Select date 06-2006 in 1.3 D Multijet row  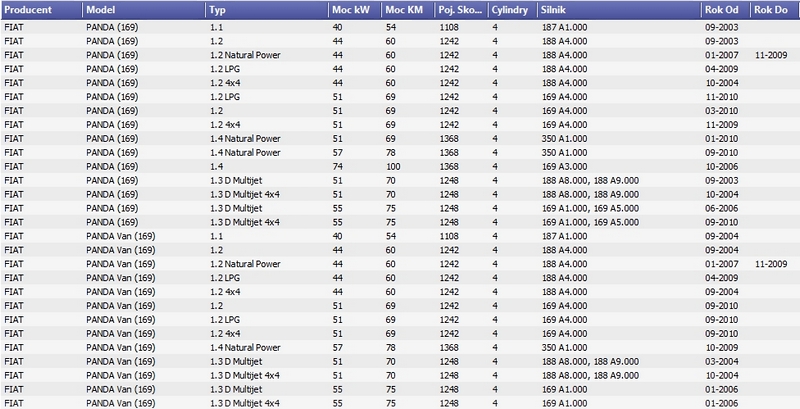tap(721, 209)
